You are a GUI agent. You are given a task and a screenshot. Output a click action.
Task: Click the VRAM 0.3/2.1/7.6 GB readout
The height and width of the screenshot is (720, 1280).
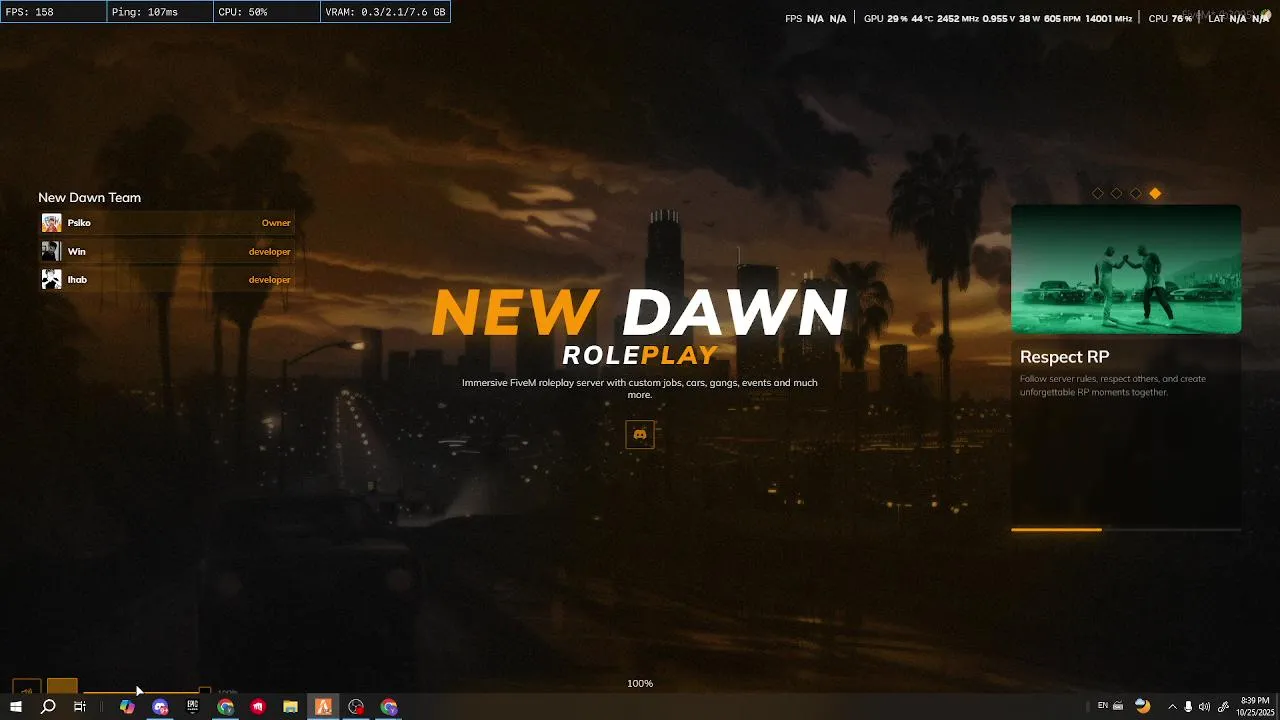(385, 12)
